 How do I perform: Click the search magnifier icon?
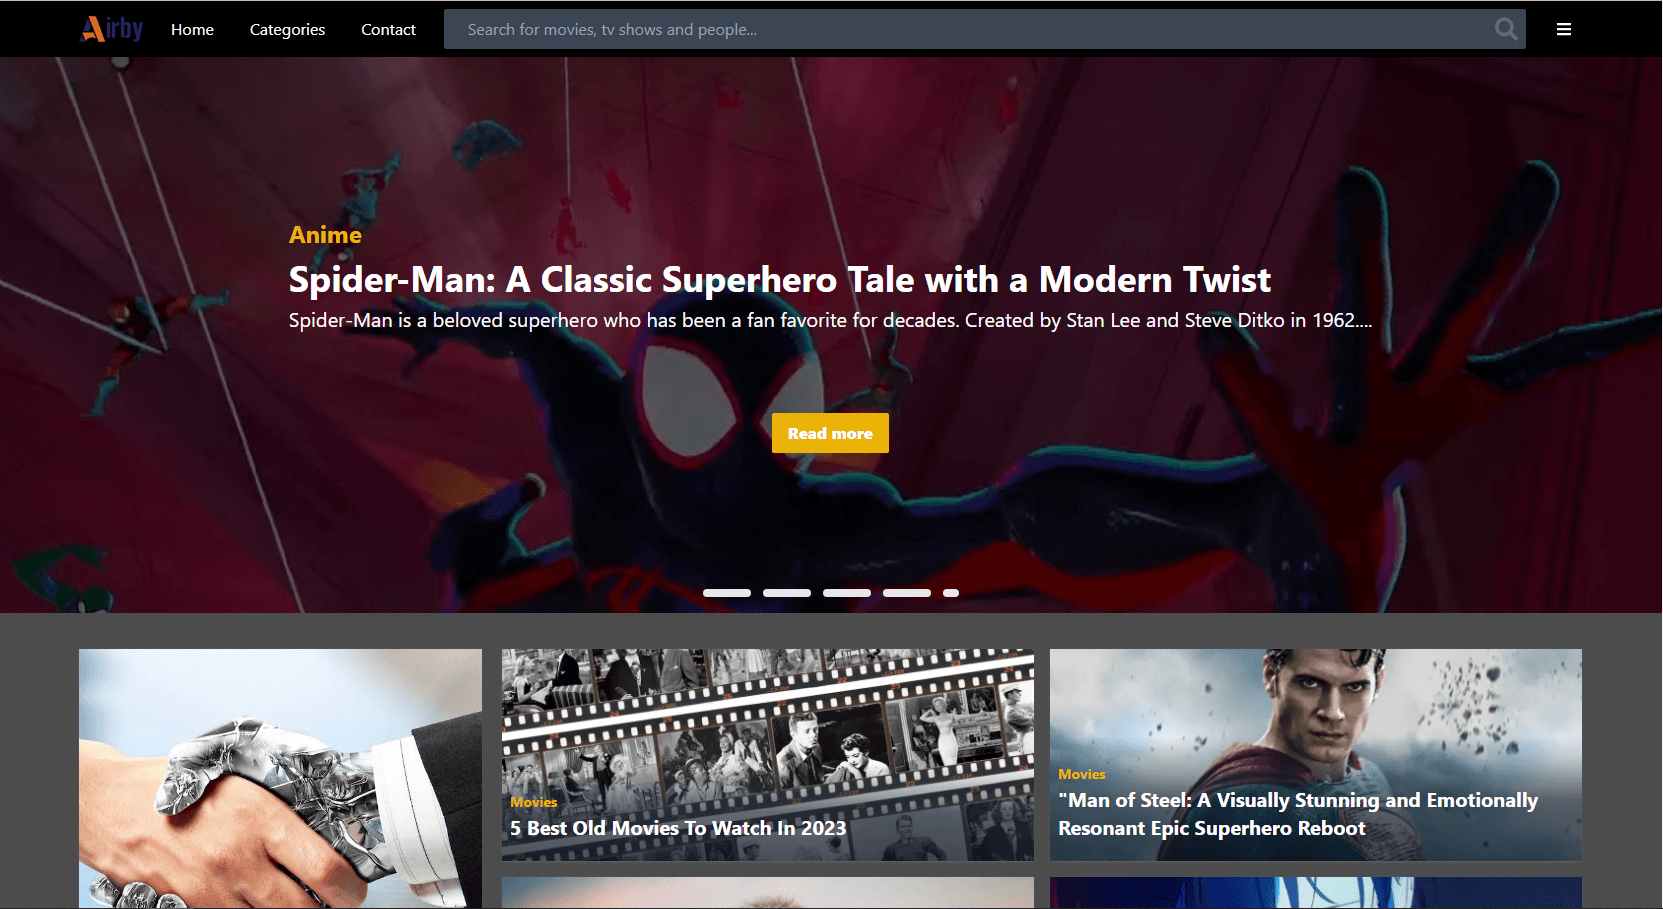pos(1505,29)
